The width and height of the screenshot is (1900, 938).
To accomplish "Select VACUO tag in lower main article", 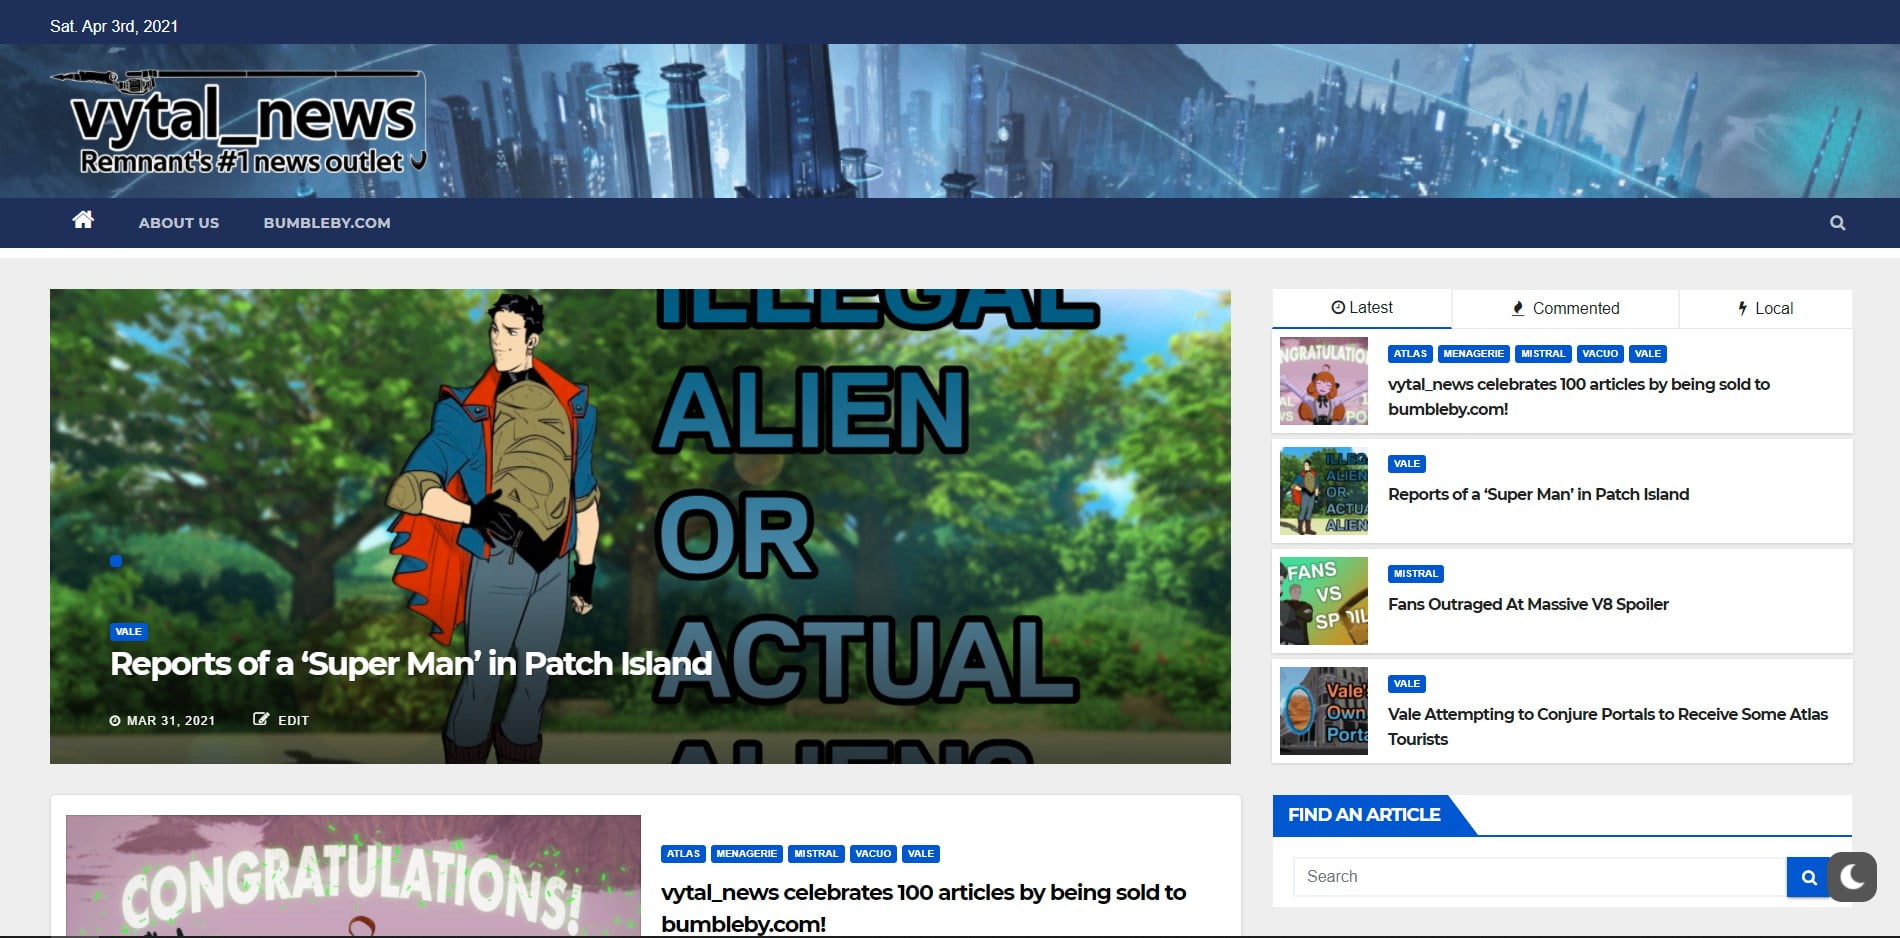I will (x=873, y=853).
